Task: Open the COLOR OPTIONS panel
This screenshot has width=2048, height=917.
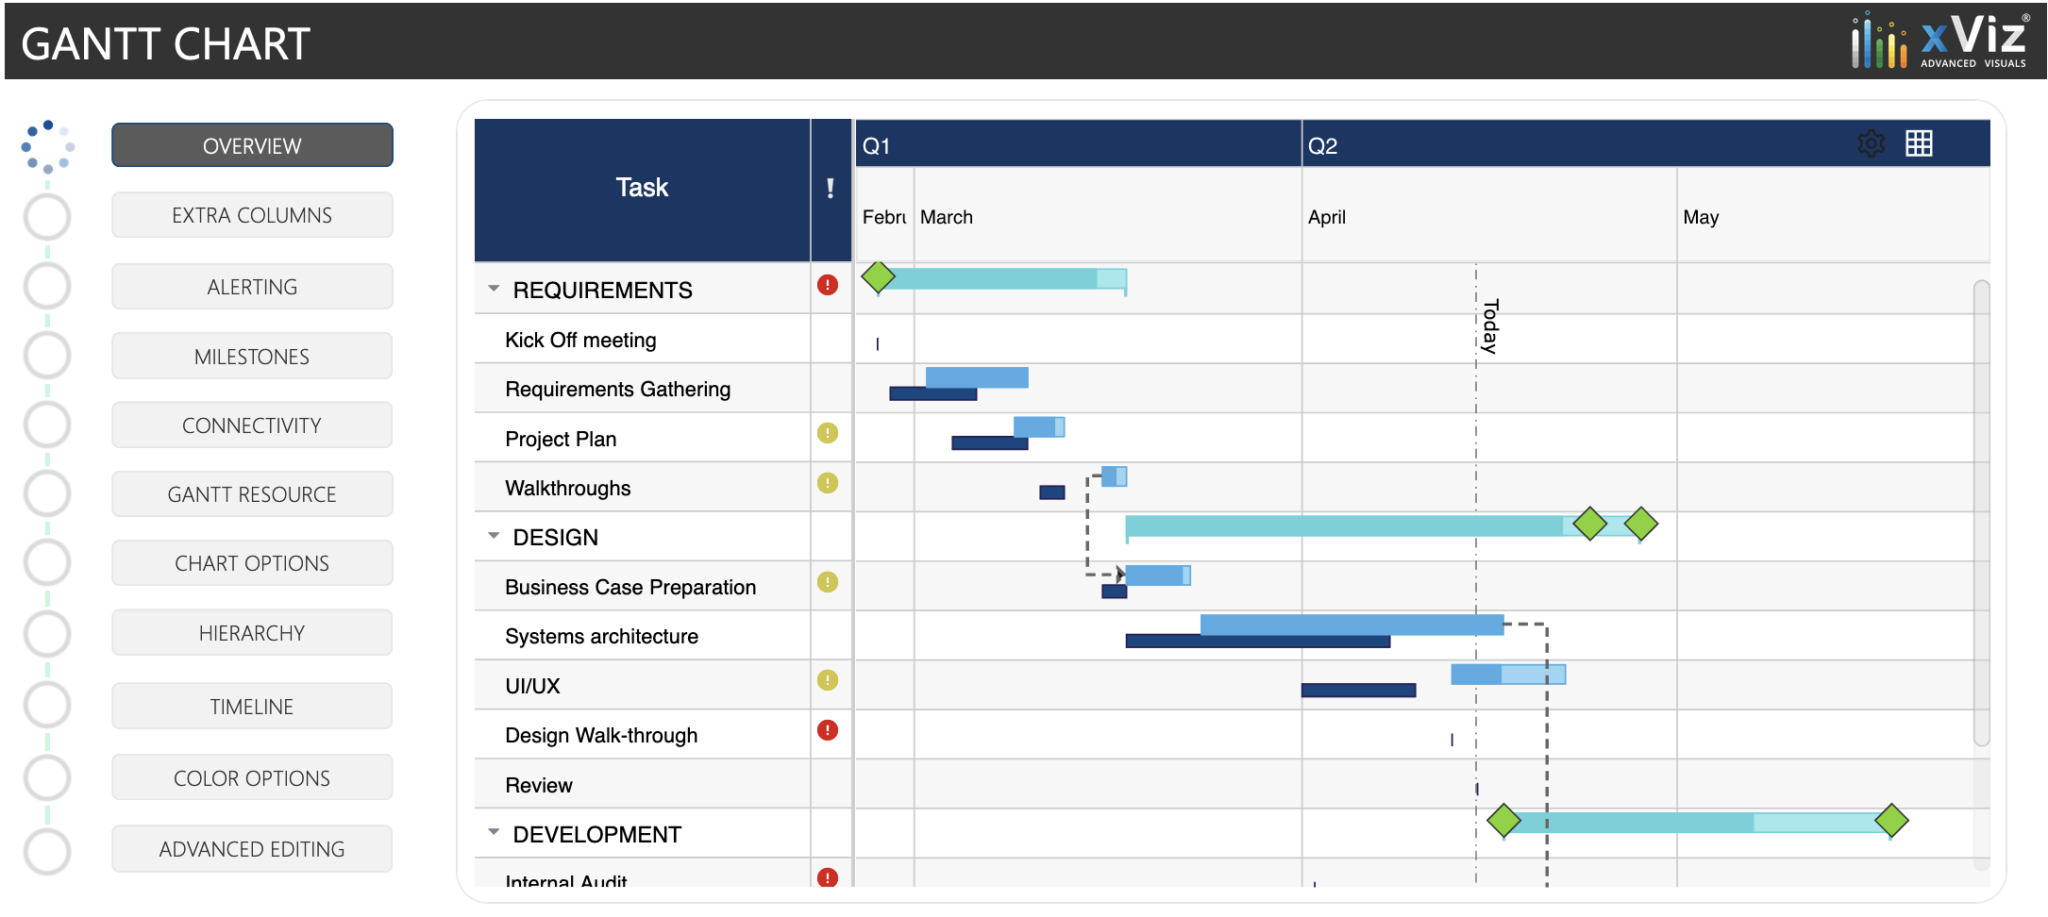Action: point(251,777)
